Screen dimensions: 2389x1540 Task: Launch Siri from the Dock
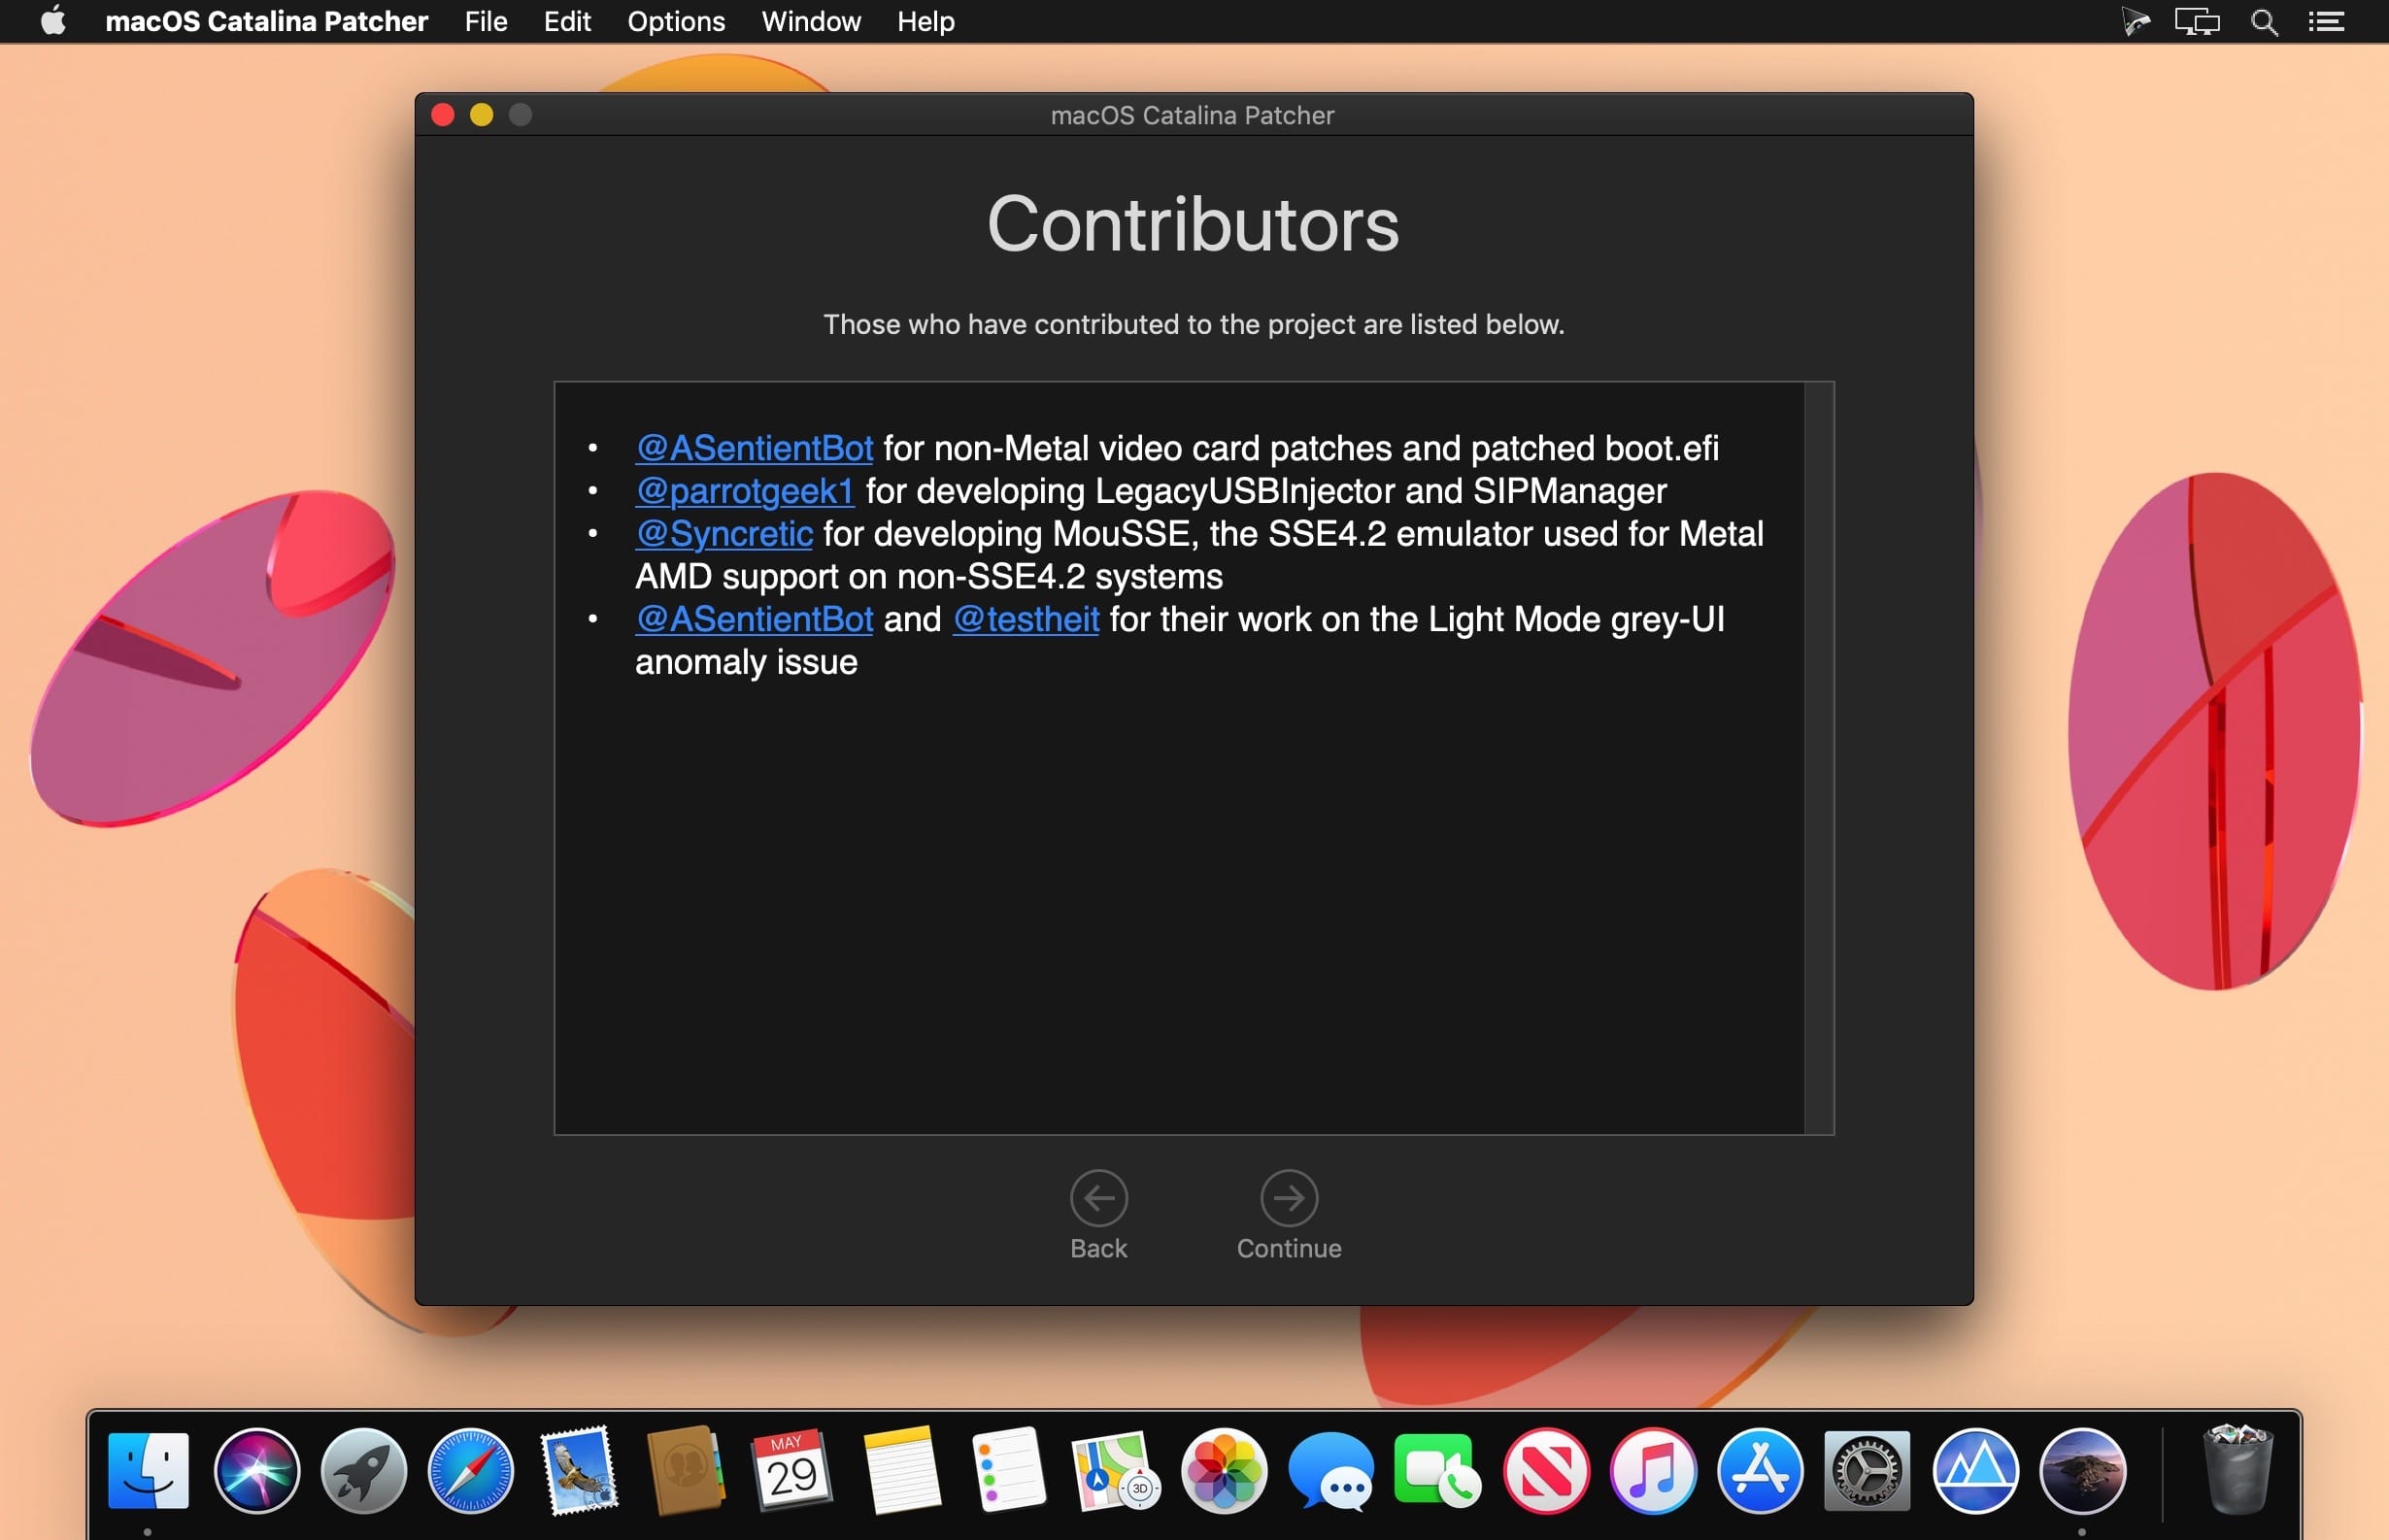pos(257,1470)
